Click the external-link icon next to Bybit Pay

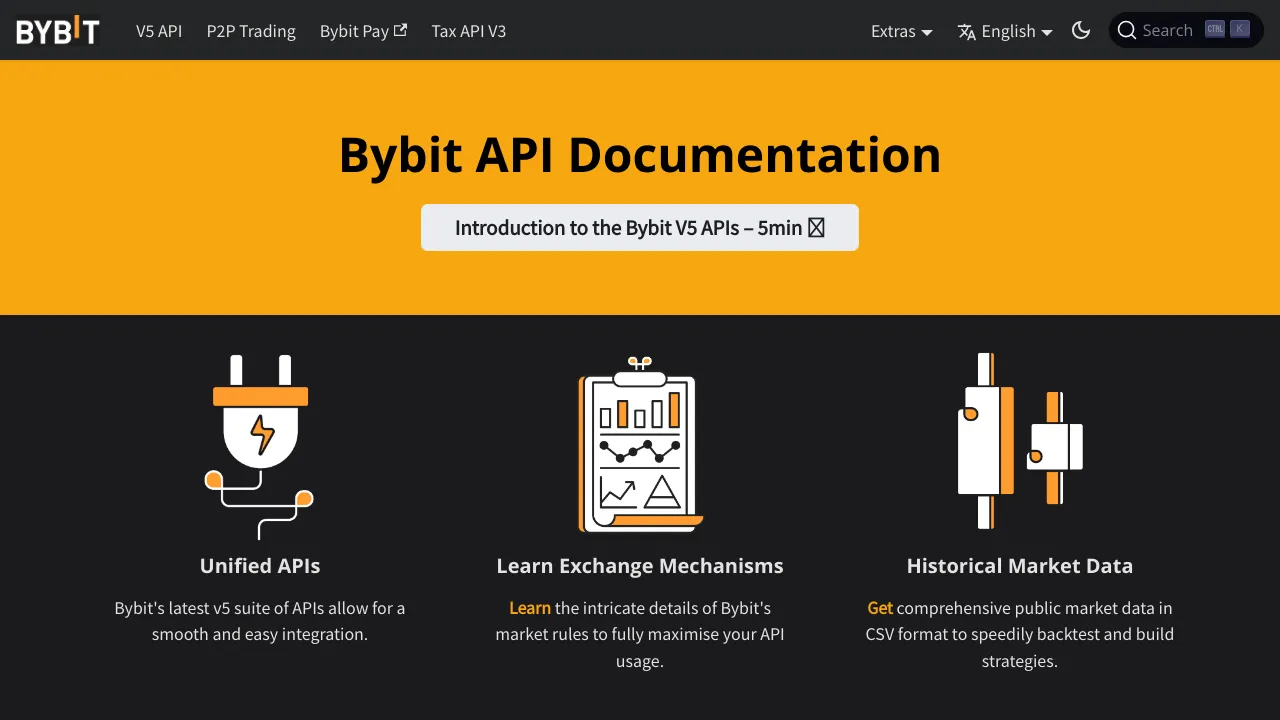pos(401,30)
